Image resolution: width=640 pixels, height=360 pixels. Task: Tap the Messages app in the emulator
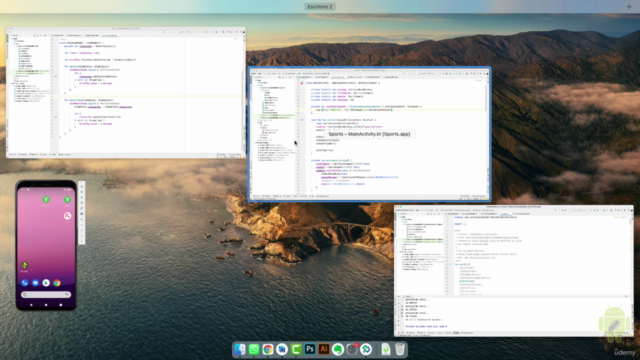(x=36, y=283)
